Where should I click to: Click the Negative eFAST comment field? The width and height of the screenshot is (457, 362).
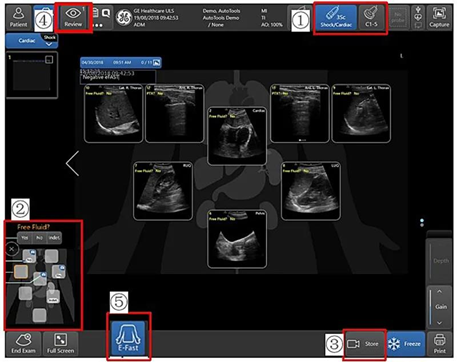point(118,77)
